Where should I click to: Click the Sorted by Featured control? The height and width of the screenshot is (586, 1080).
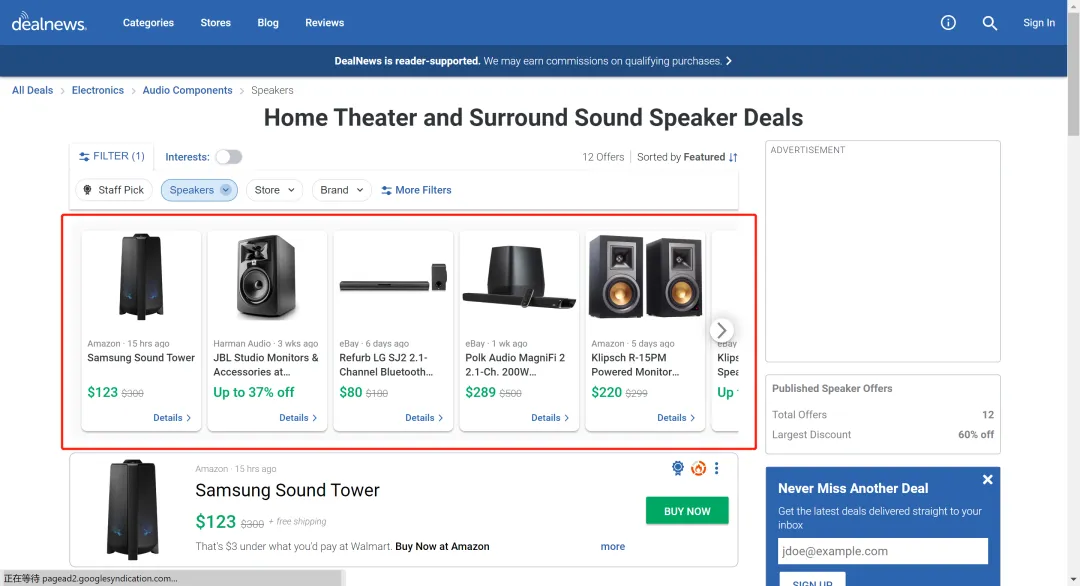(x=687, y=157)
